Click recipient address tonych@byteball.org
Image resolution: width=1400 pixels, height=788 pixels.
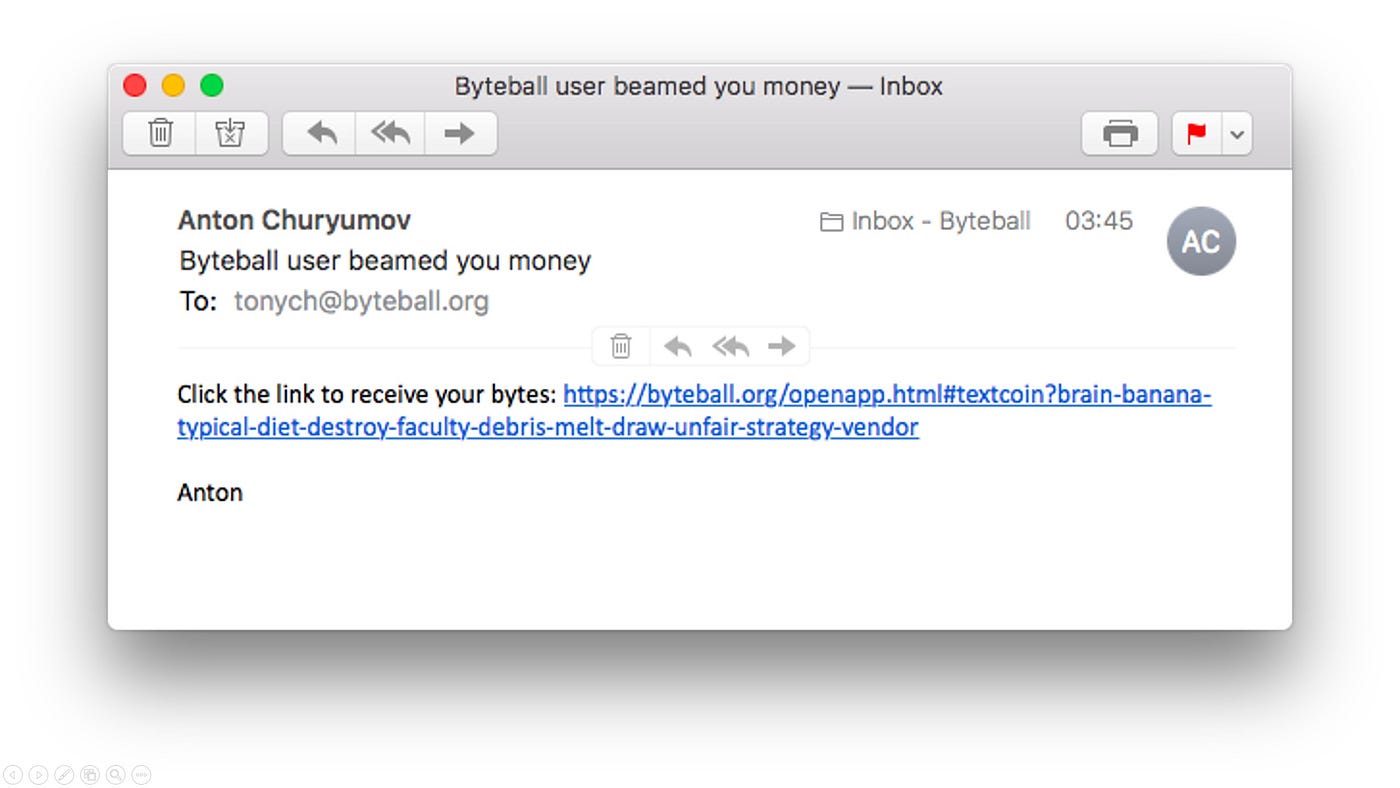[x=361, y=301]
